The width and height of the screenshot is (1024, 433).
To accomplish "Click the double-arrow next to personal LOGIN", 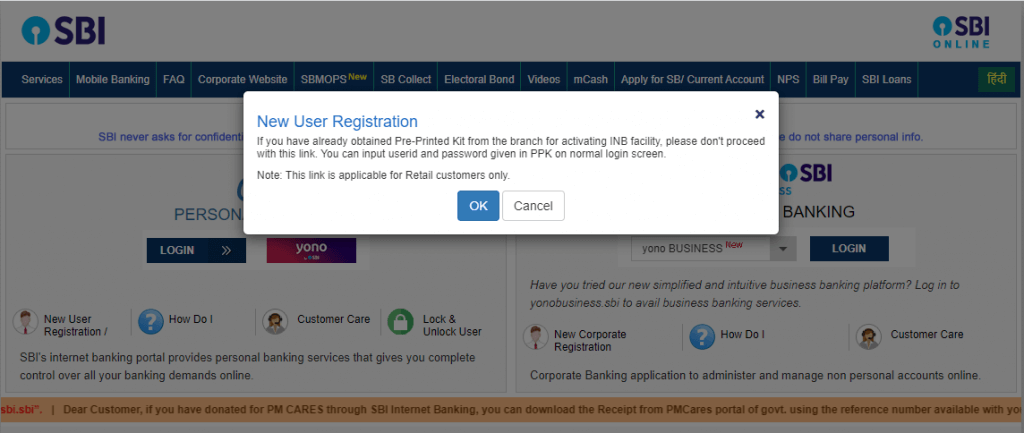I will pos(227,250).
